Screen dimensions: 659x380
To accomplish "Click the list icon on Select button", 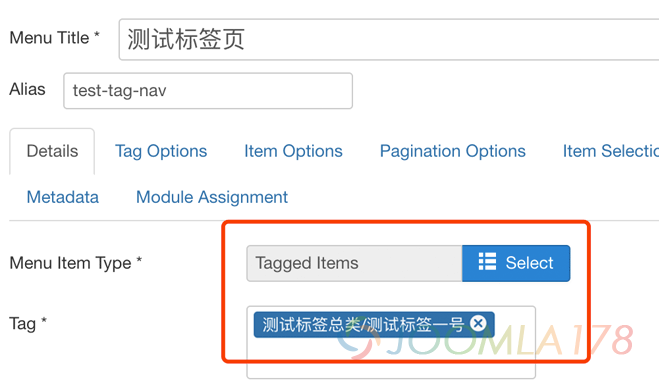I will (x=487, y=261).
